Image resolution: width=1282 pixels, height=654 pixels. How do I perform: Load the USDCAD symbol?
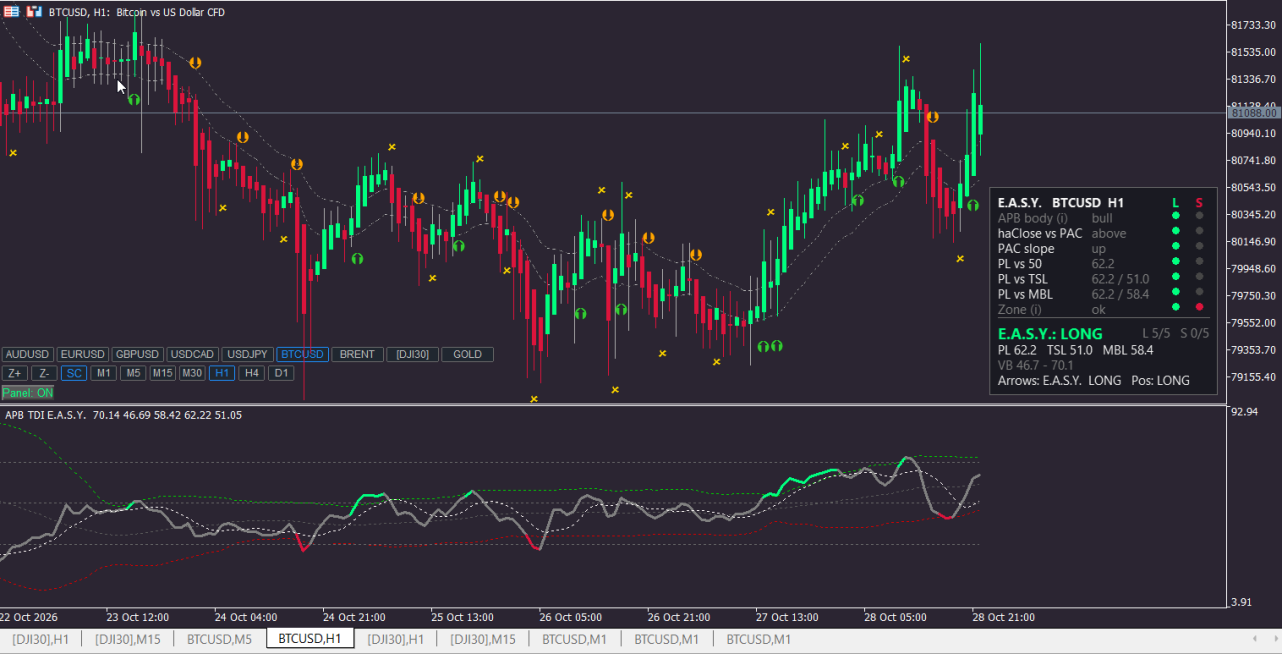click(x=192, y=354)
